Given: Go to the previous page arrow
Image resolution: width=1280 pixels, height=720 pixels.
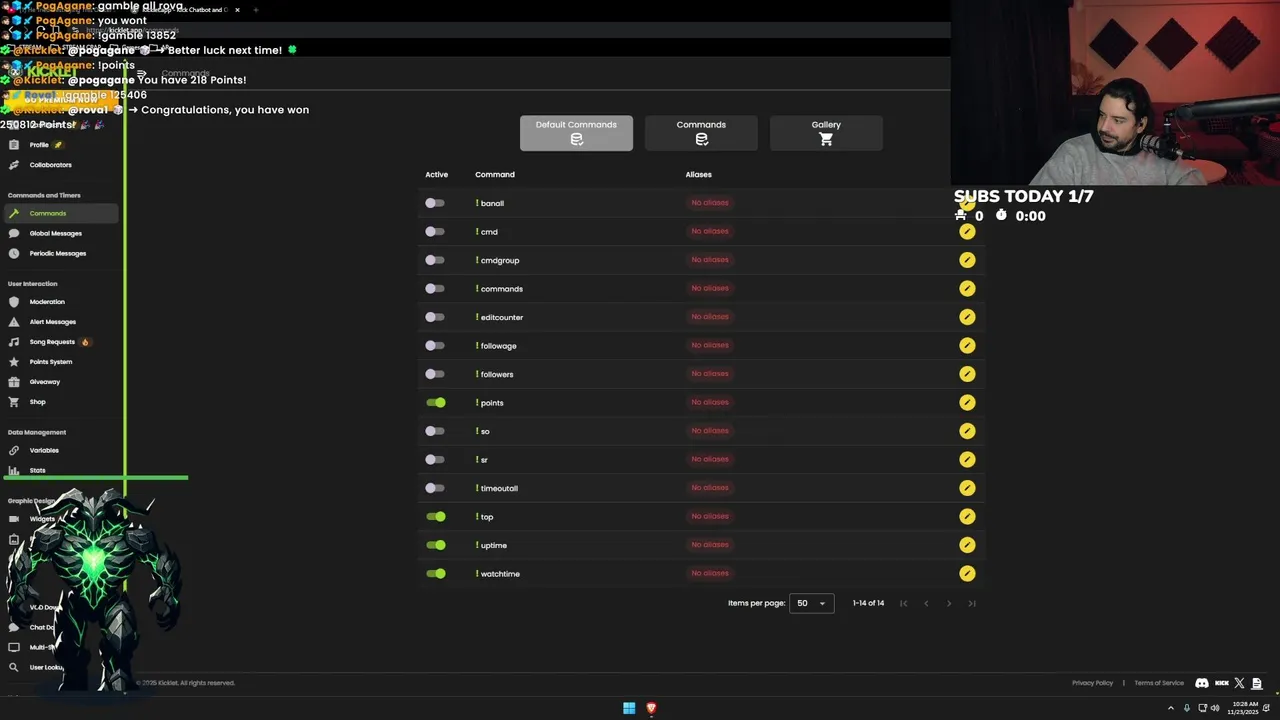Looking at the screenshot, I should coord(926,603).
